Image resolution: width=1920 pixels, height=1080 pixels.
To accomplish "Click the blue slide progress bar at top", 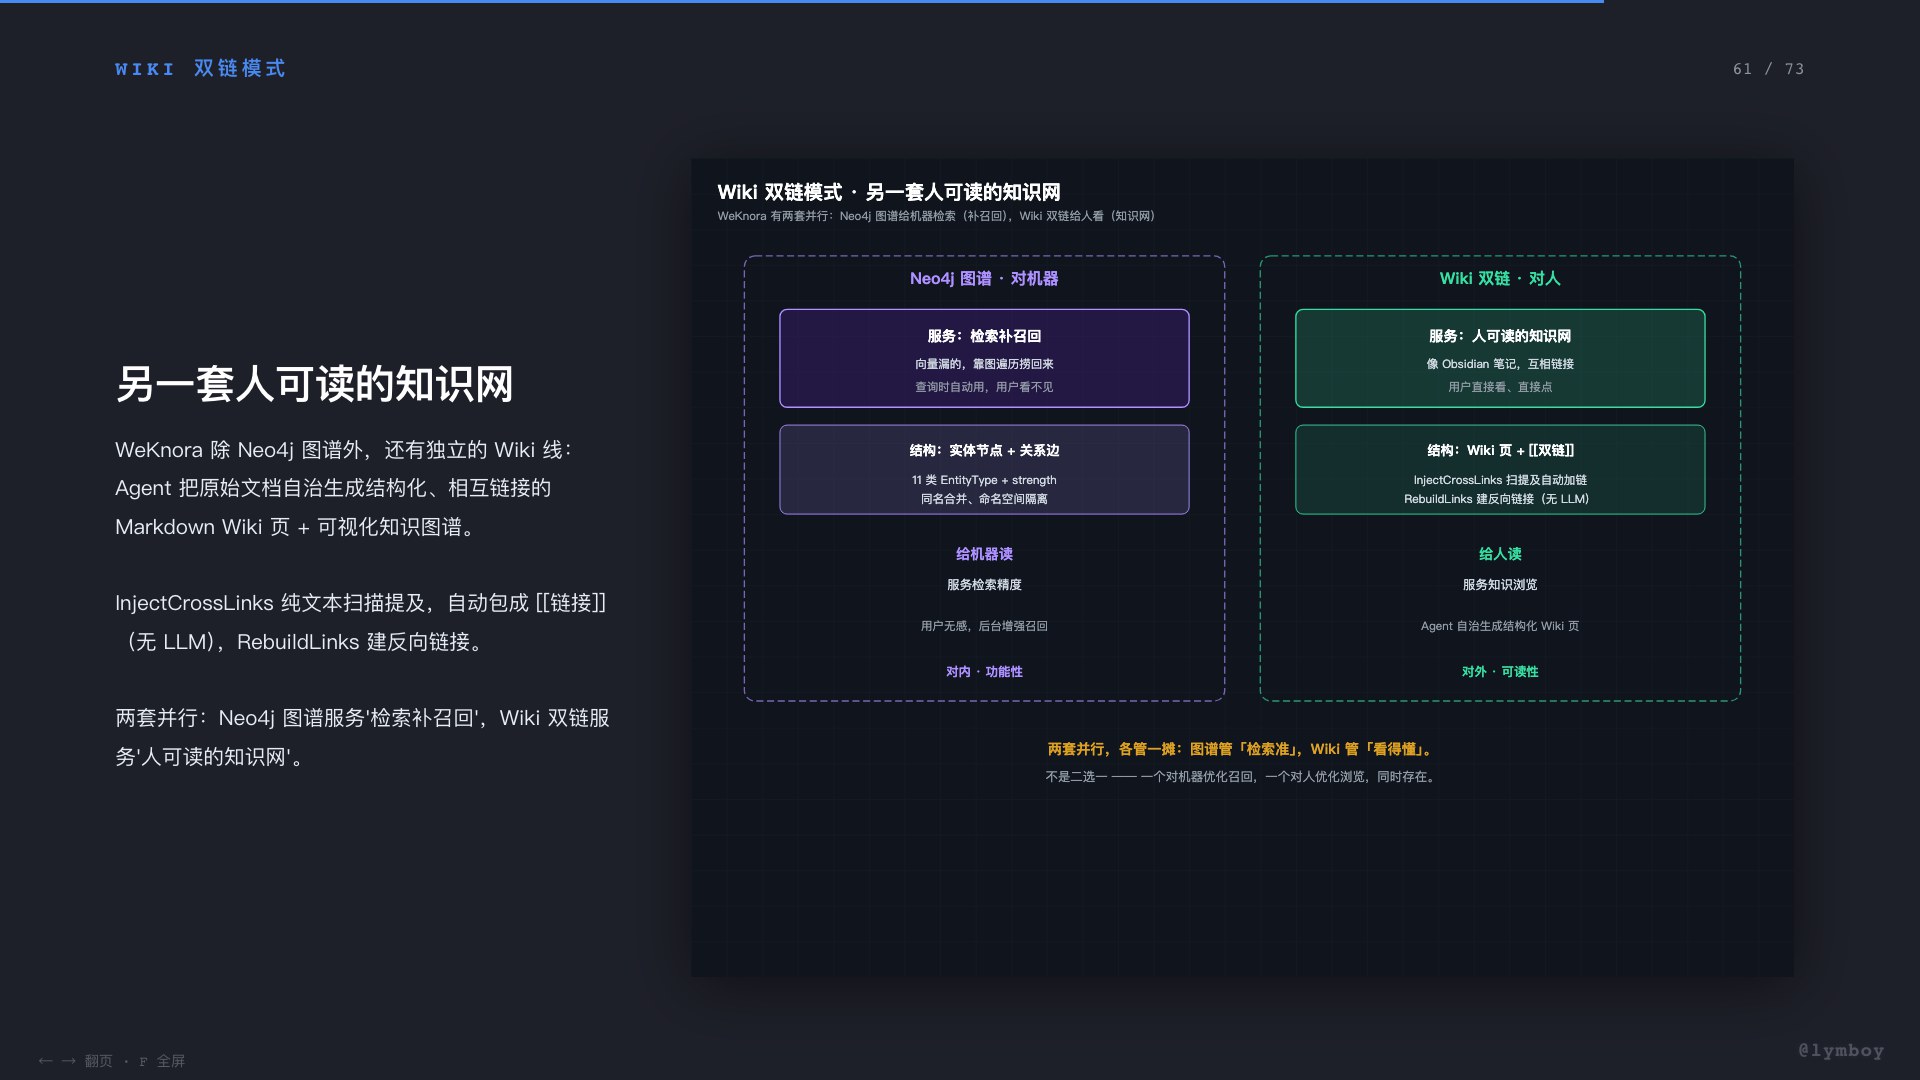I will click(x=802, y=1).
